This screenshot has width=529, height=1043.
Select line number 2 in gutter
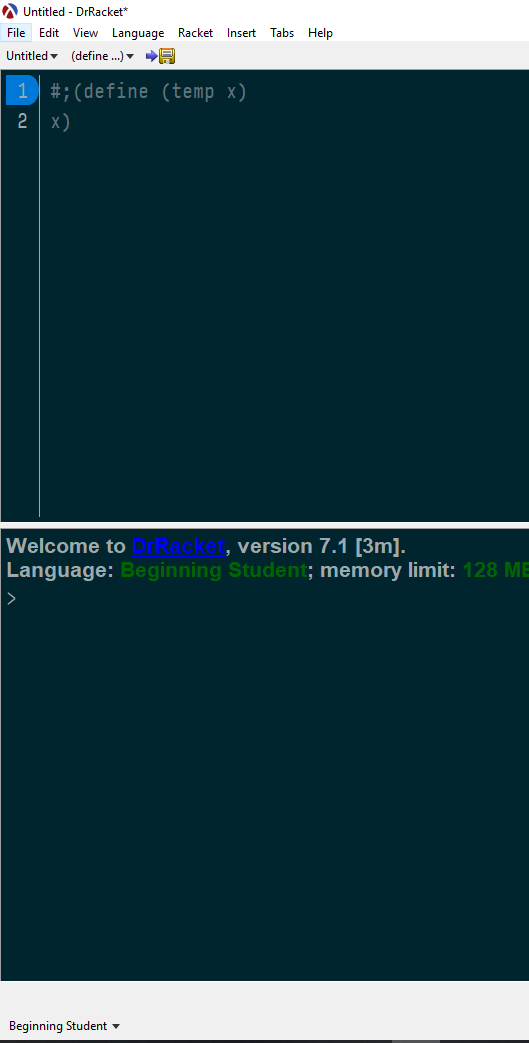(23, 122)
